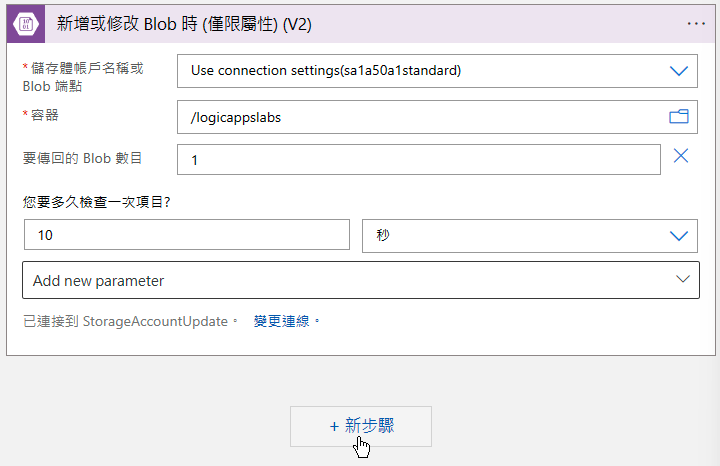Screen dimensions: 720x466
Task: Focus the Blob count field showing 1
Action: (x=419, y=160)
